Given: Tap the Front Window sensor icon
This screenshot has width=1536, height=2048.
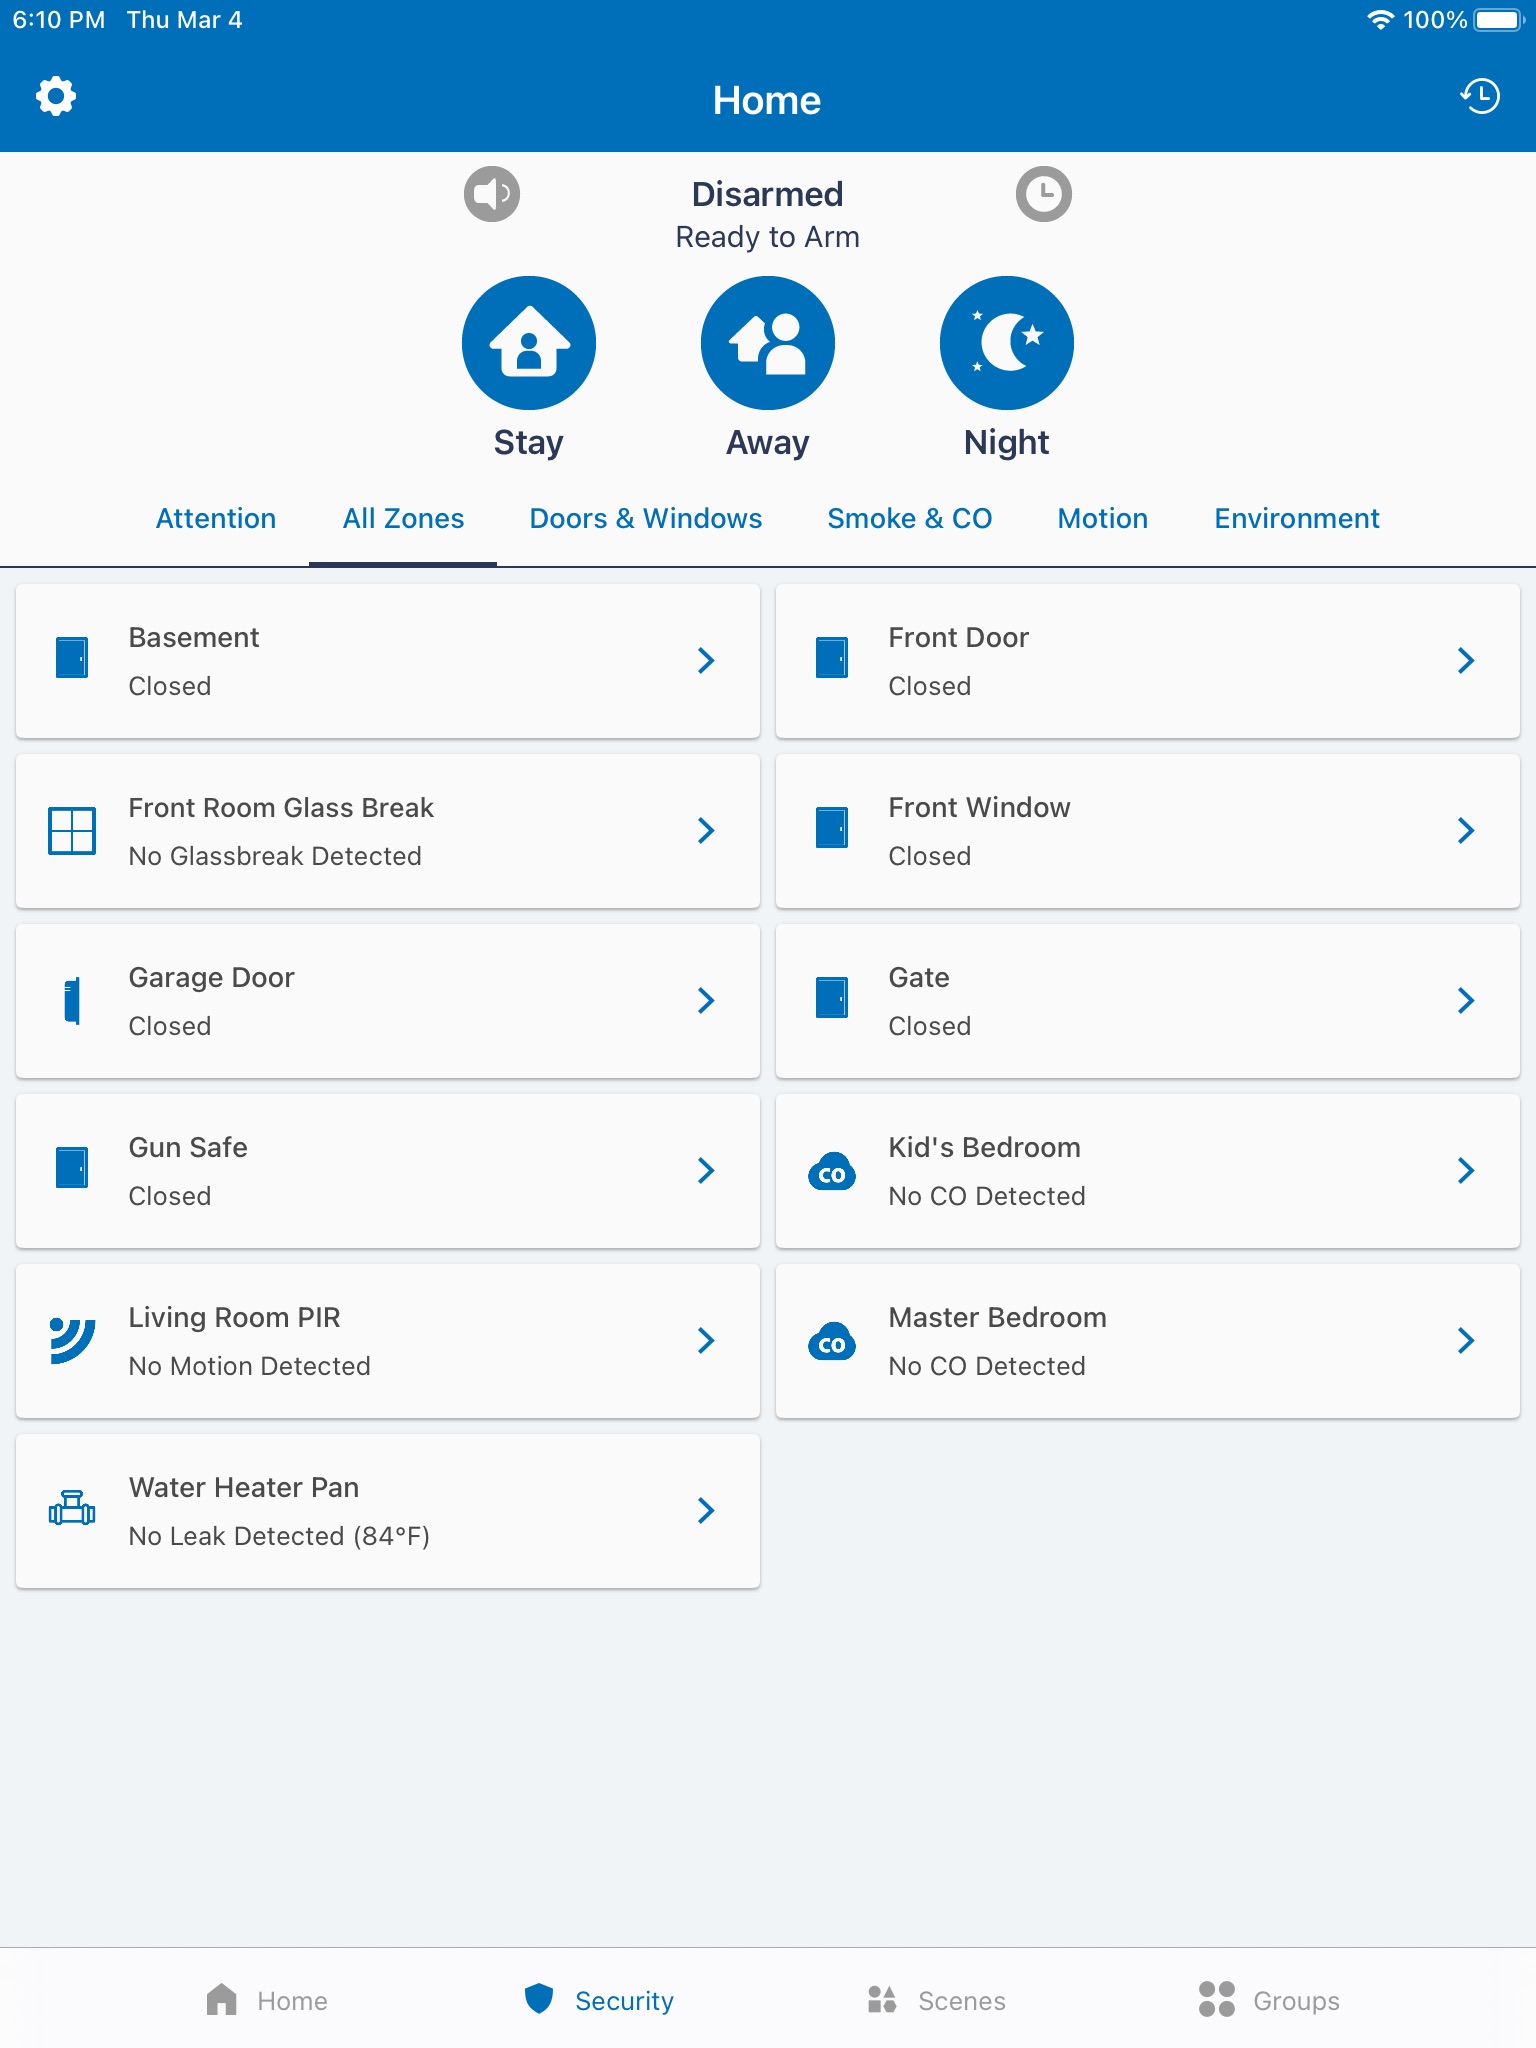Looking at the screenshot, I should 832,828.
